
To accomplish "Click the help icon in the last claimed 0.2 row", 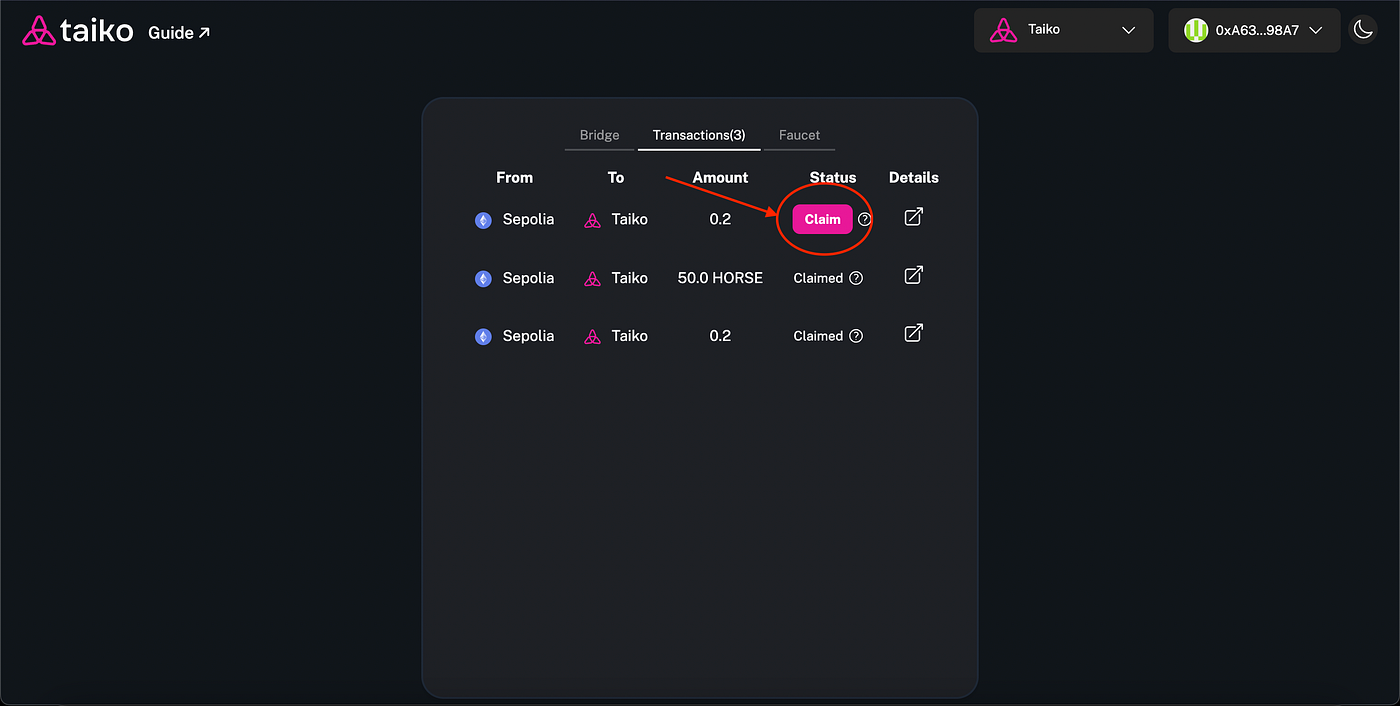I will (x=856, y=336).
